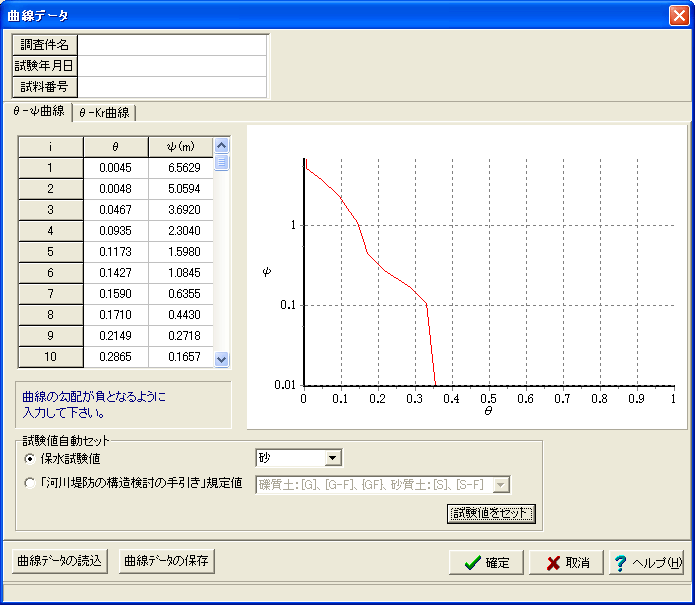Select the θ cell 0.0467

[116, 210]
